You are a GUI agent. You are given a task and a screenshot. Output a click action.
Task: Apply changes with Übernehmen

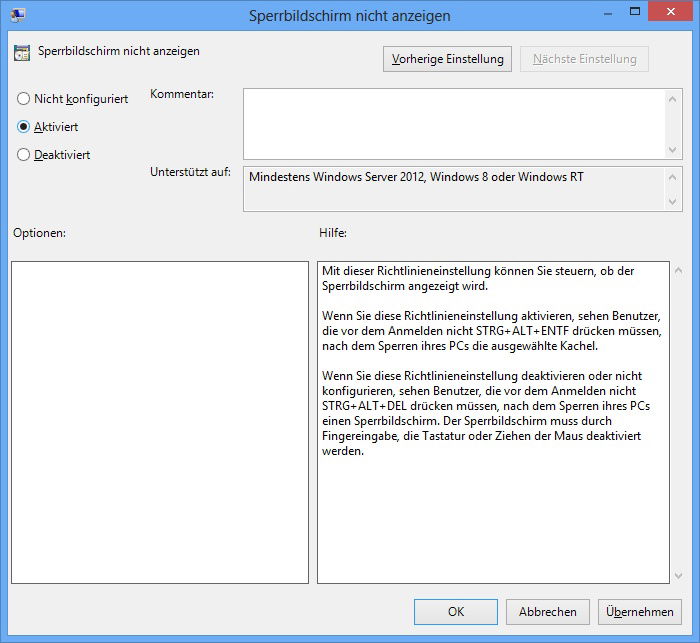[640, 612]
